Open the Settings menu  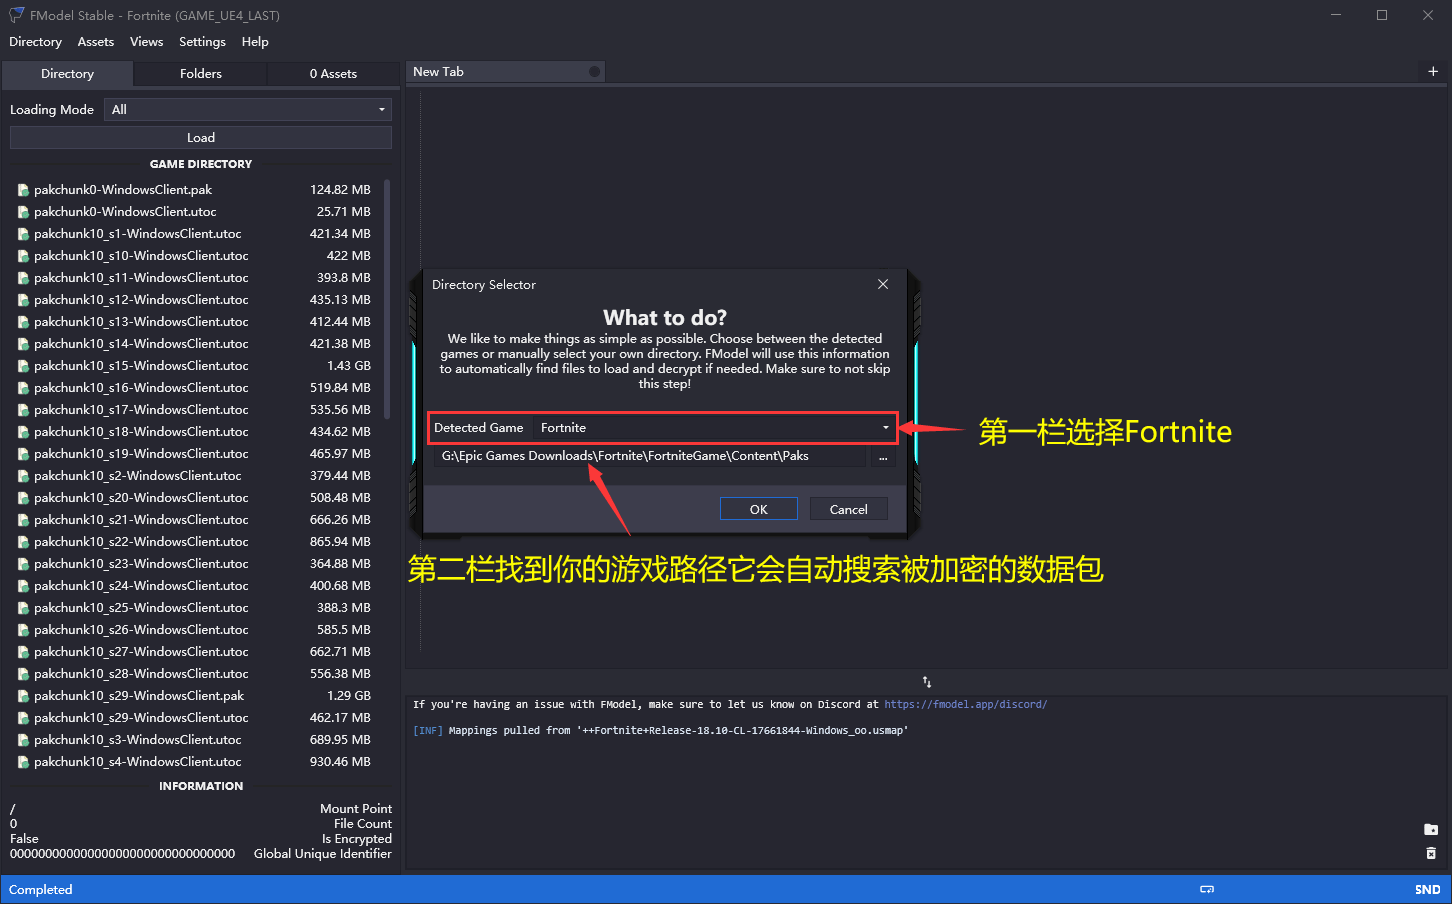(x=202, y=42)
